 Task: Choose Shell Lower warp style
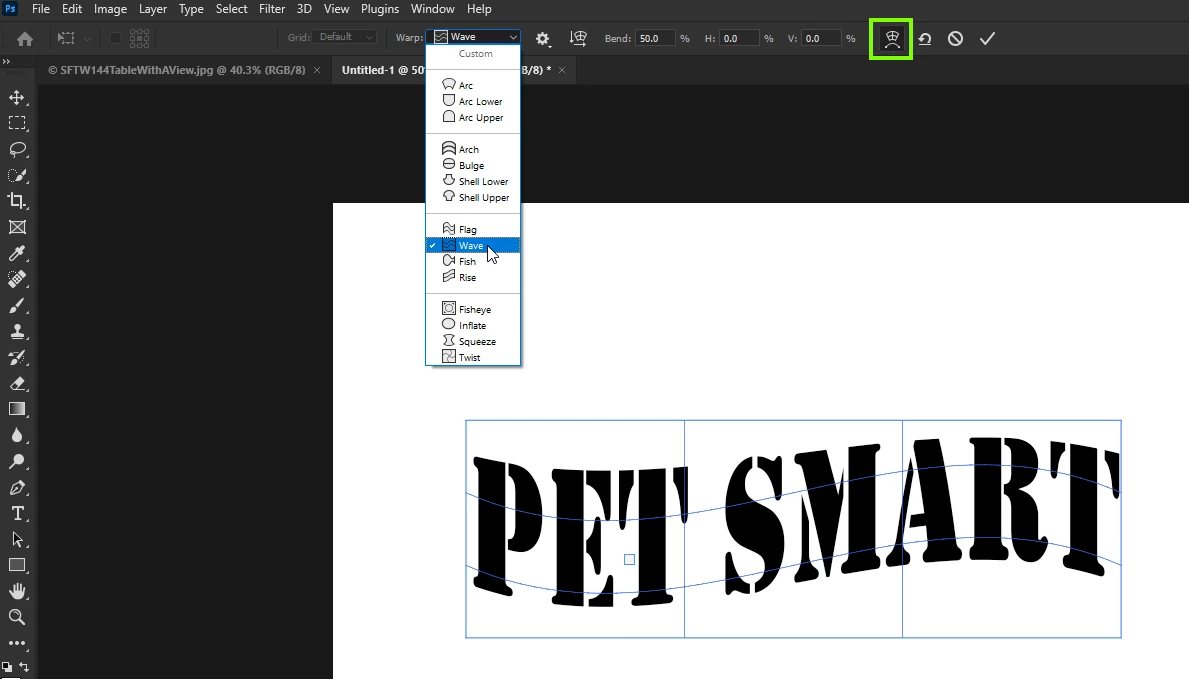[473, 181]
